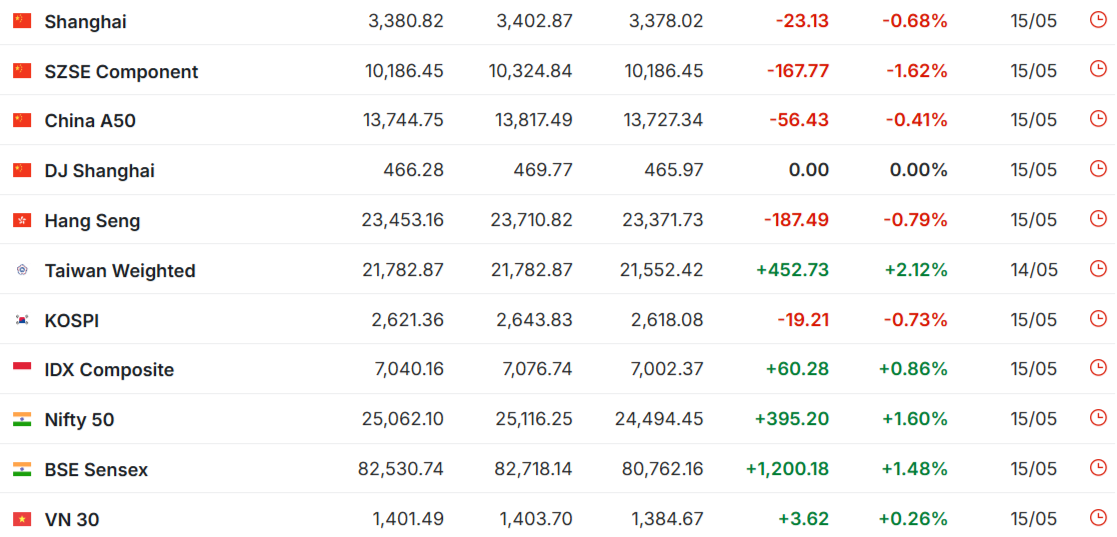This screenshot has width=1117, height=537.
Task: Click the China flag beside China A50
Action: pyautogui.click(x=22, y=120)
